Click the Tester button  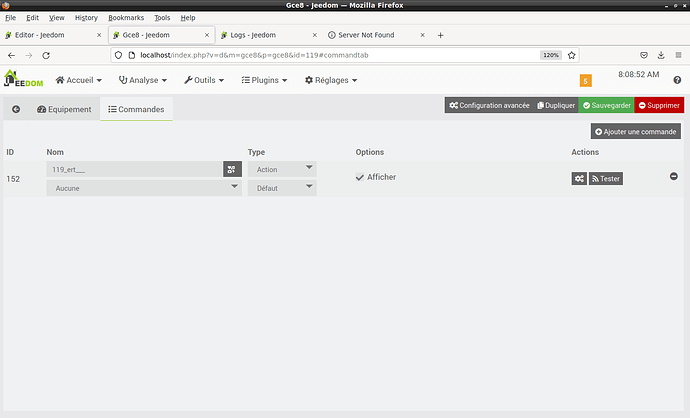(606, 179)
